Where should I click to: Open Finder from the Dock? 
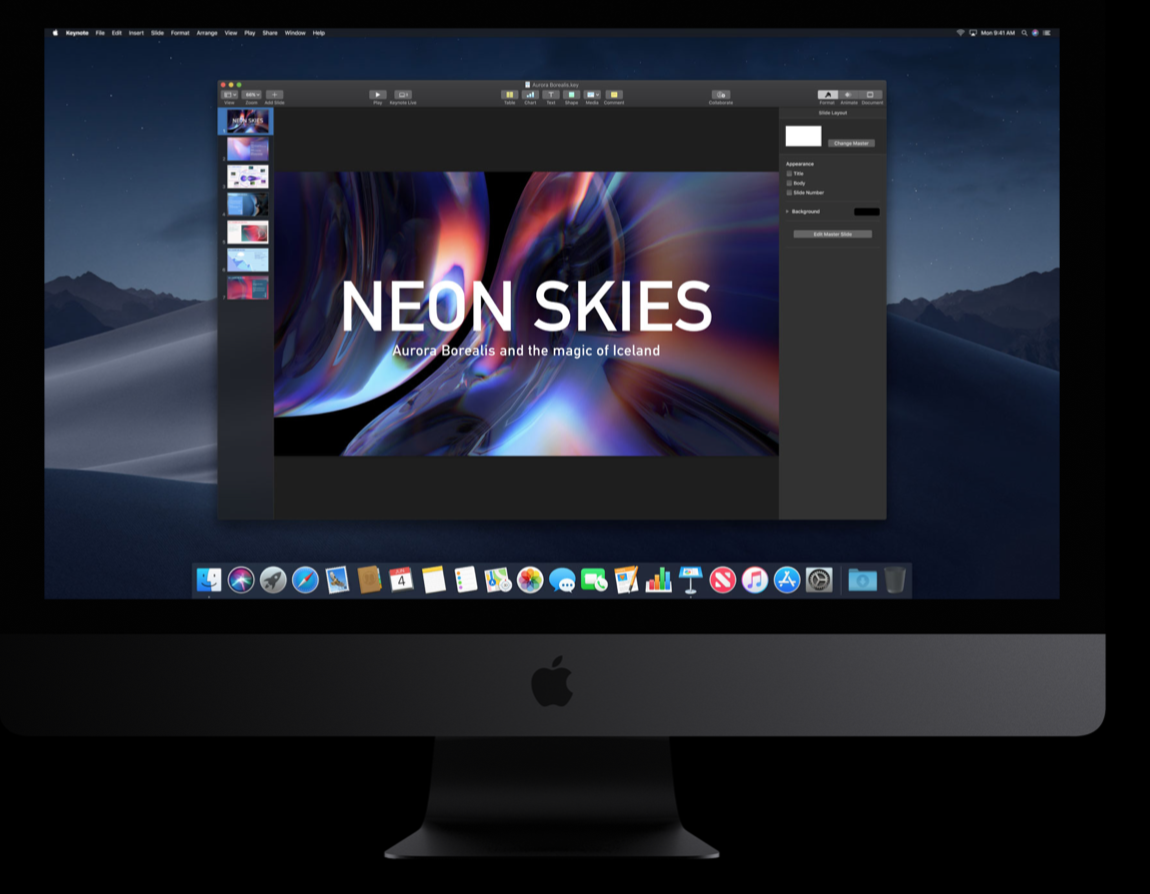[x=209, y=580]
